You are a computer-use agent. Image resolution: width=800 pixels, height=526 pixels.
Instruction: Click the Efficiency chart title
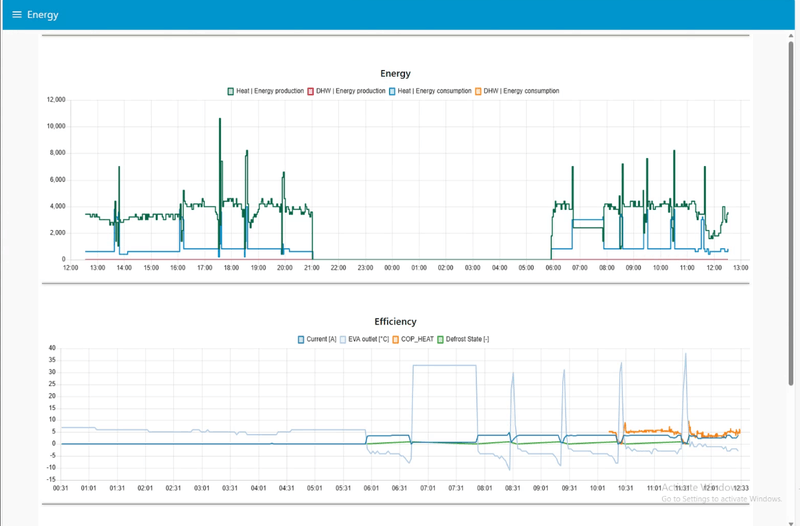click(395, 321)
